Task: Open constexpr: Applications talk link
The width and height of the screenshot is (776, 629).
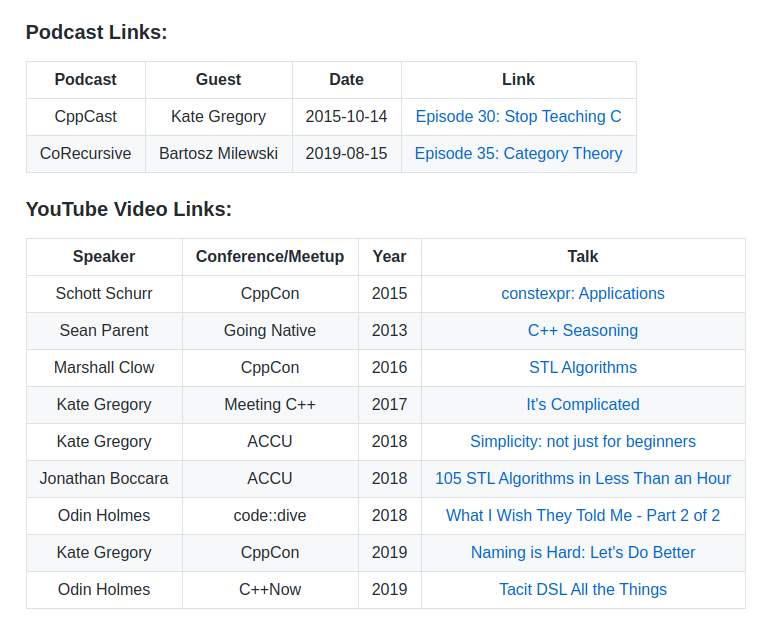Action: [582, 294]
